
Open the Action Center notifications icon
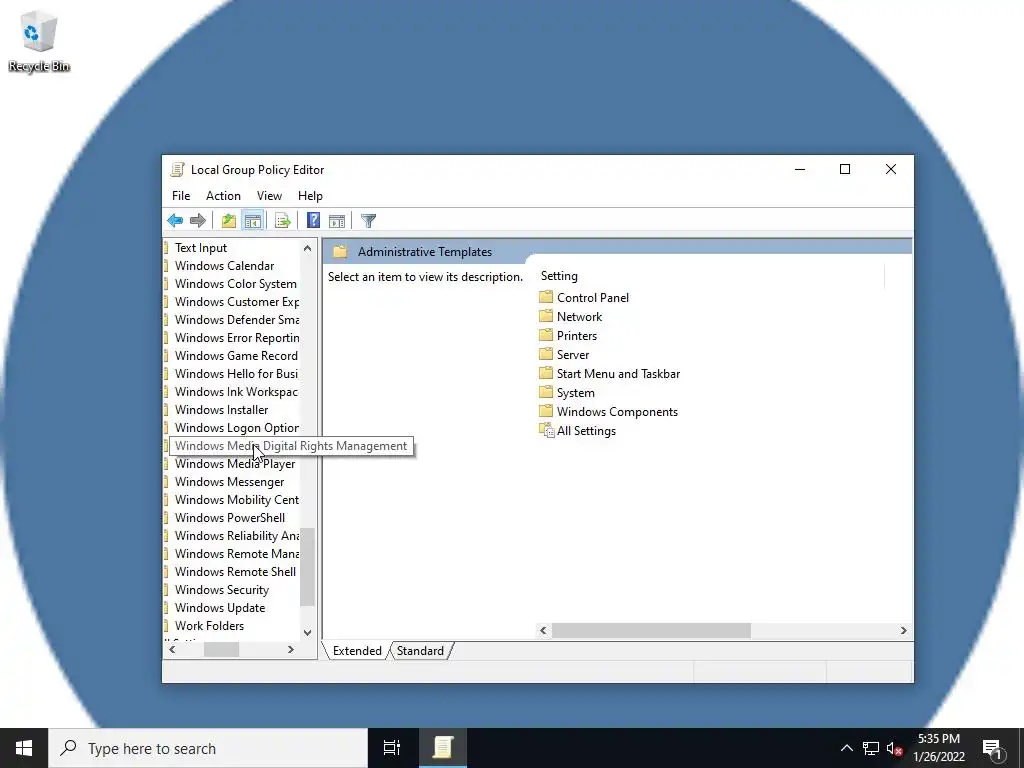click(993, 748)
